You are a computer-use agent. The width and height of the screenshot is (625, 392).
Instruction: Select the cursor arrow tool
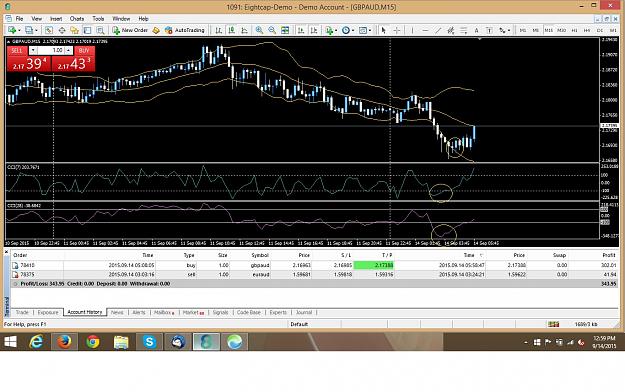click(x=383, y=30)
